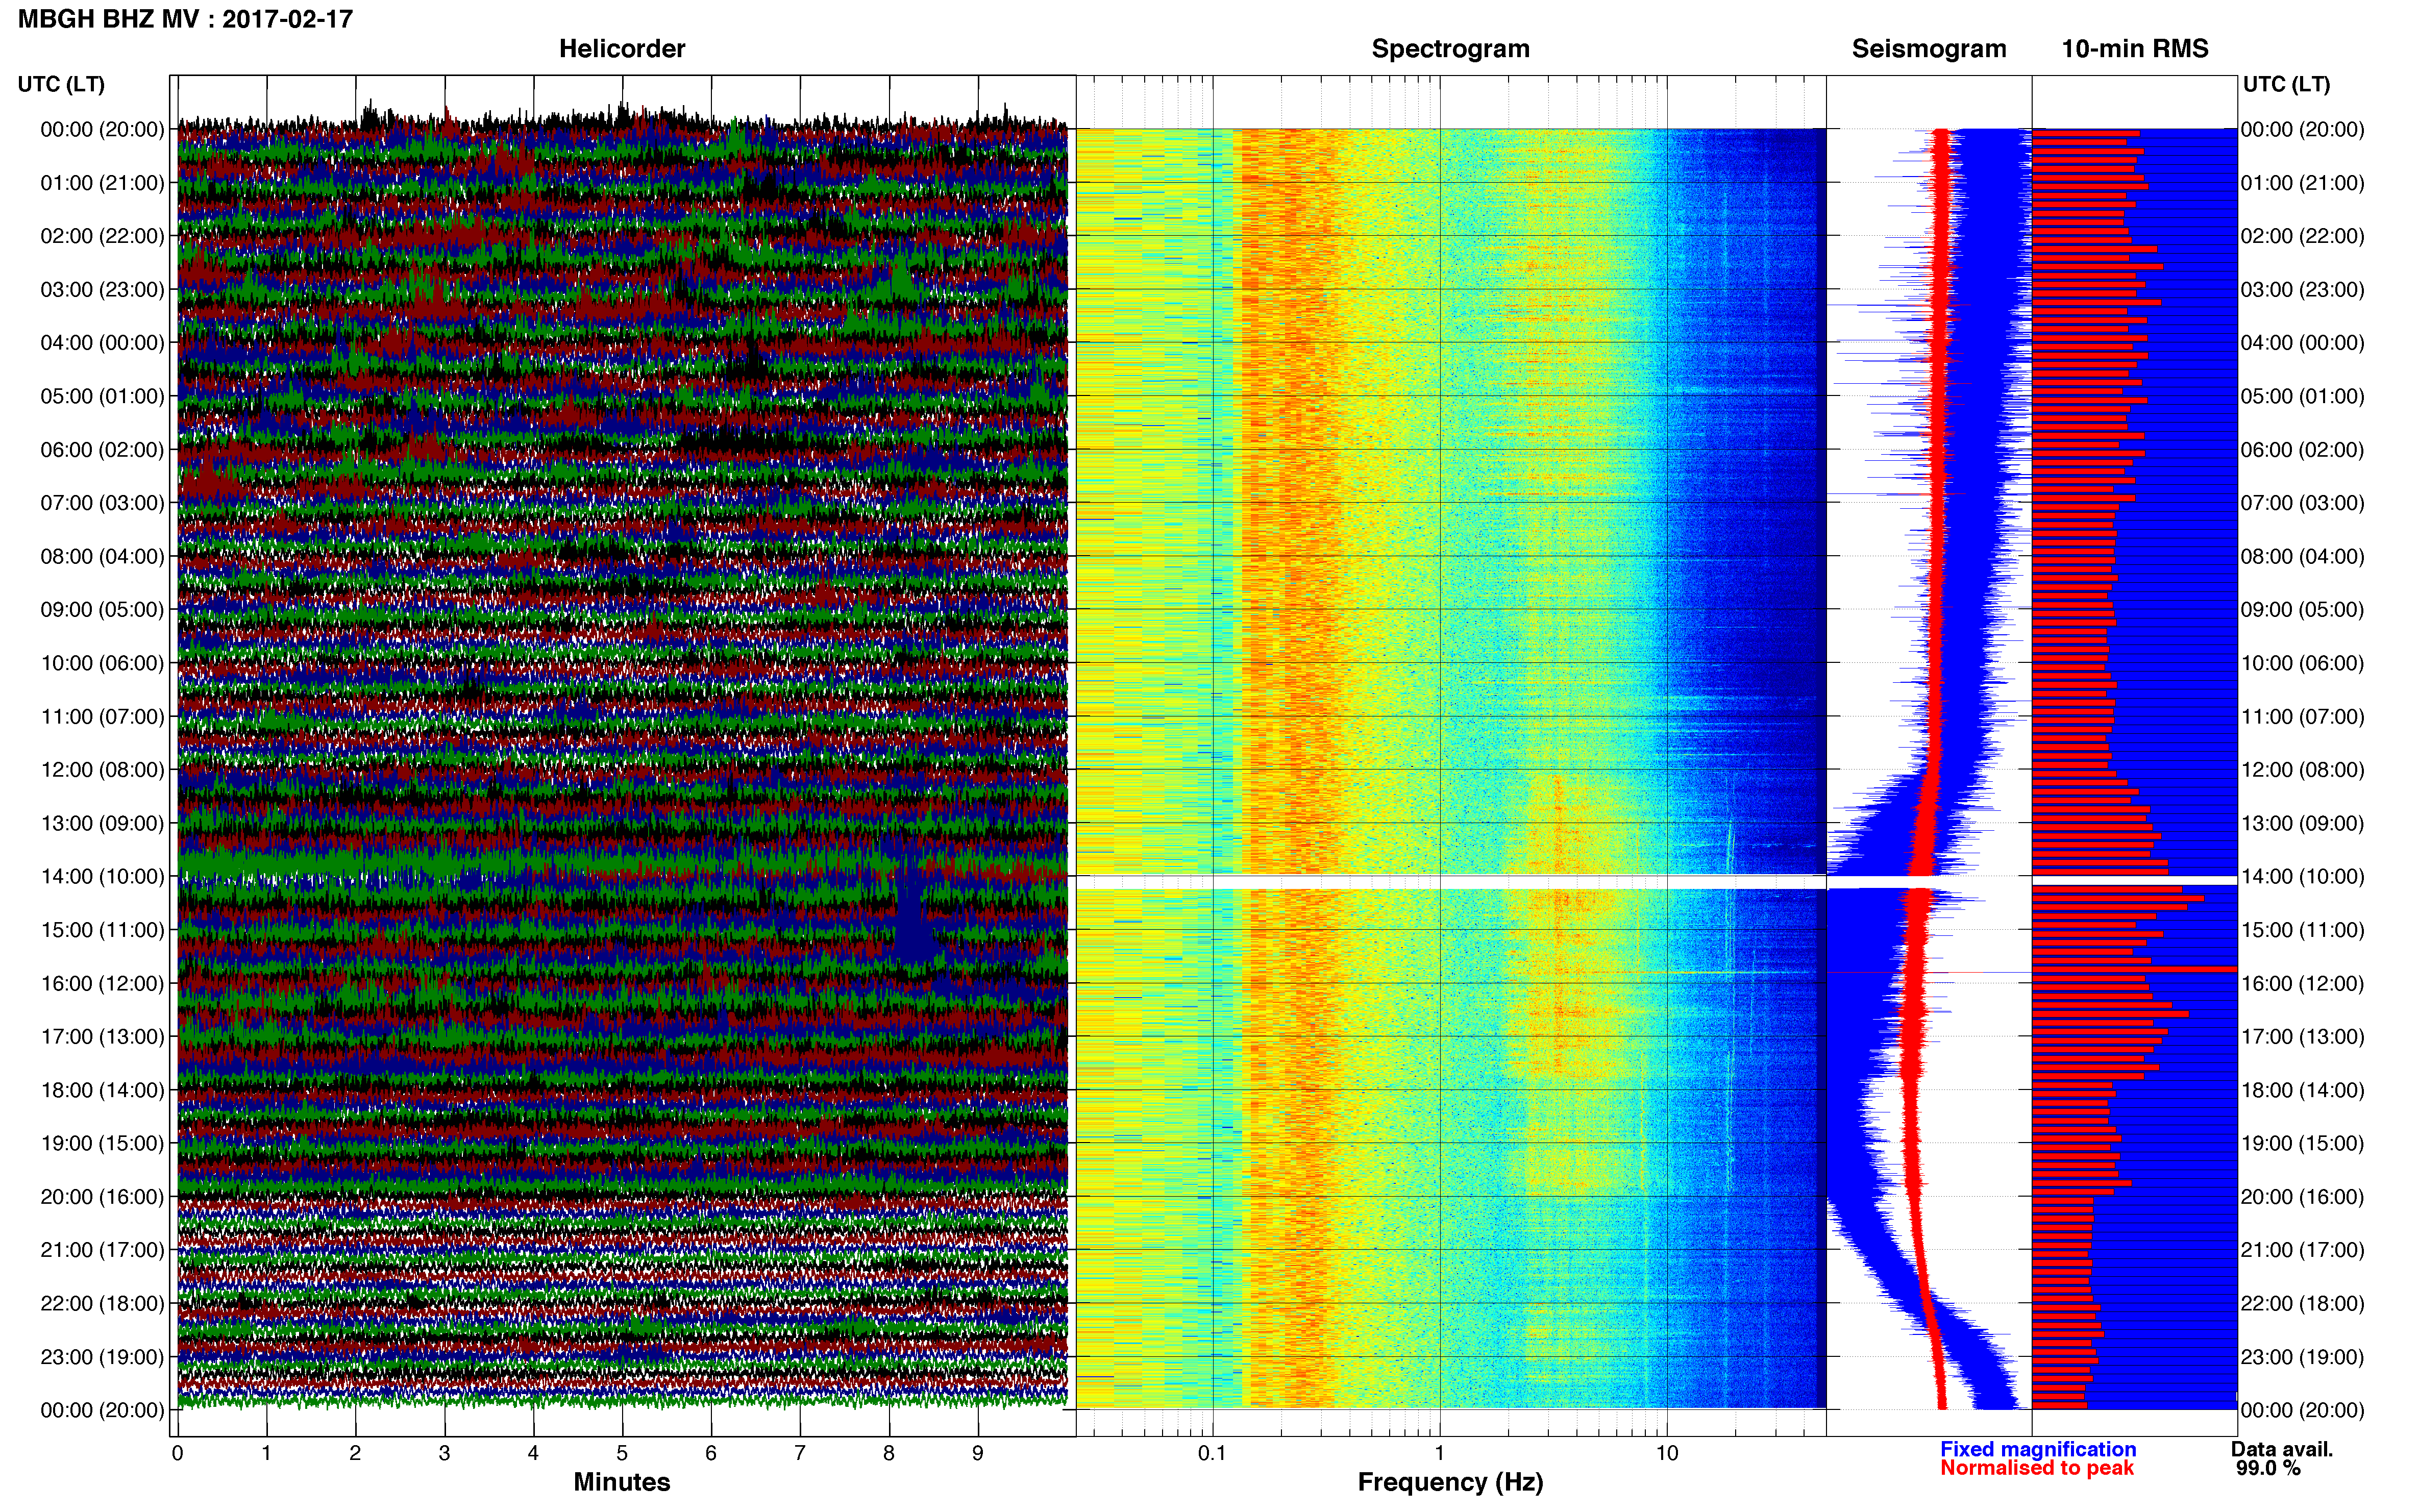Select '22:00 (18:00)' on the left time axis
The width and height of the screenshot is (2419, 1512).
tap(102, 1304)
